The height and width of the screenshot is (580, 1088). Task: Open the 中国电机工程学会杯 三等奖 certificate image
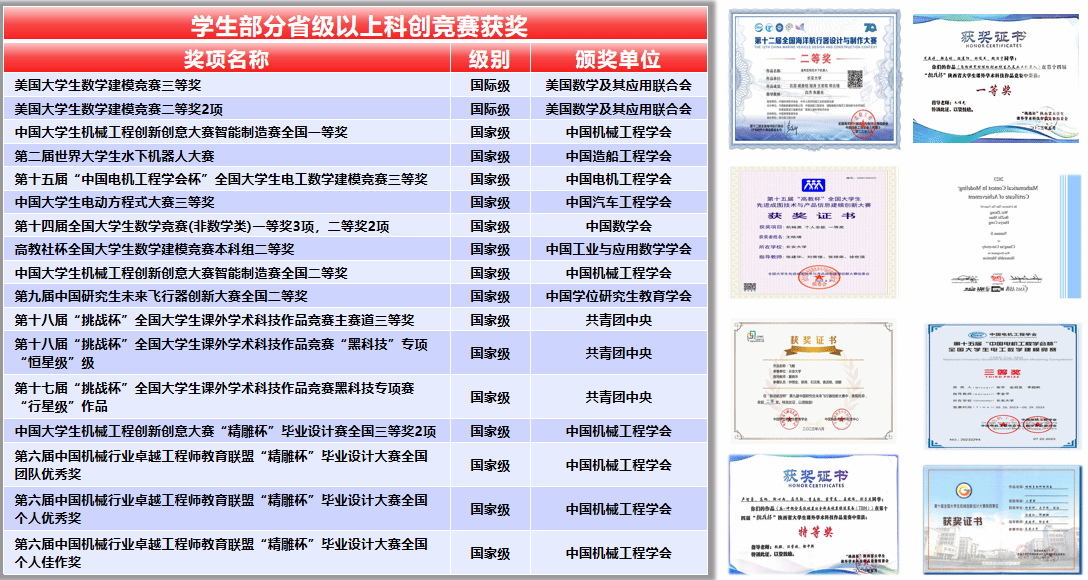click(x=1003, y=386)
